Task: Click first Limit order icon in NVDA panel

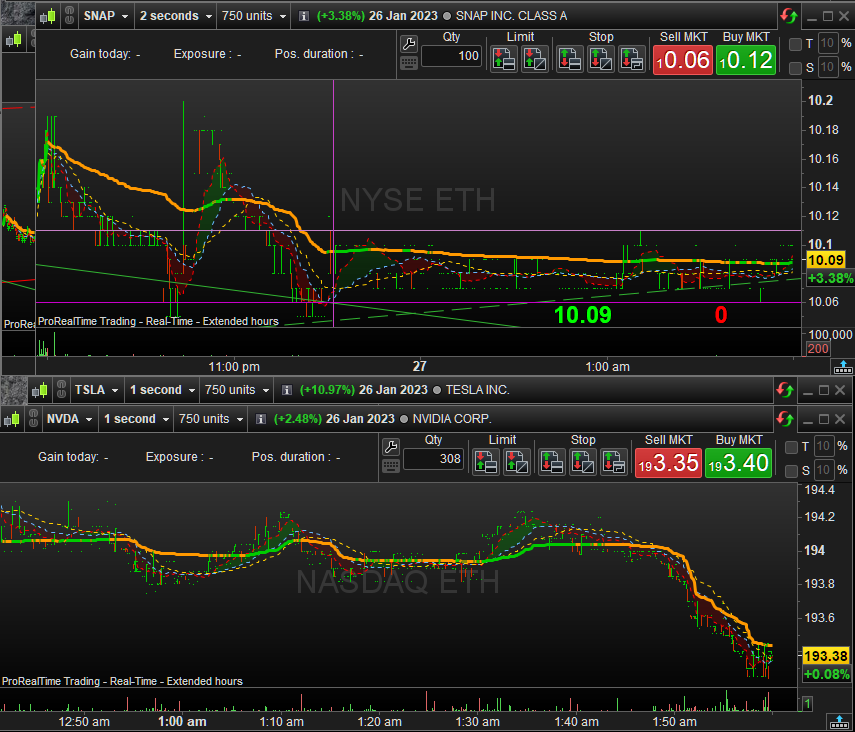Action: (x=485, y=462)
